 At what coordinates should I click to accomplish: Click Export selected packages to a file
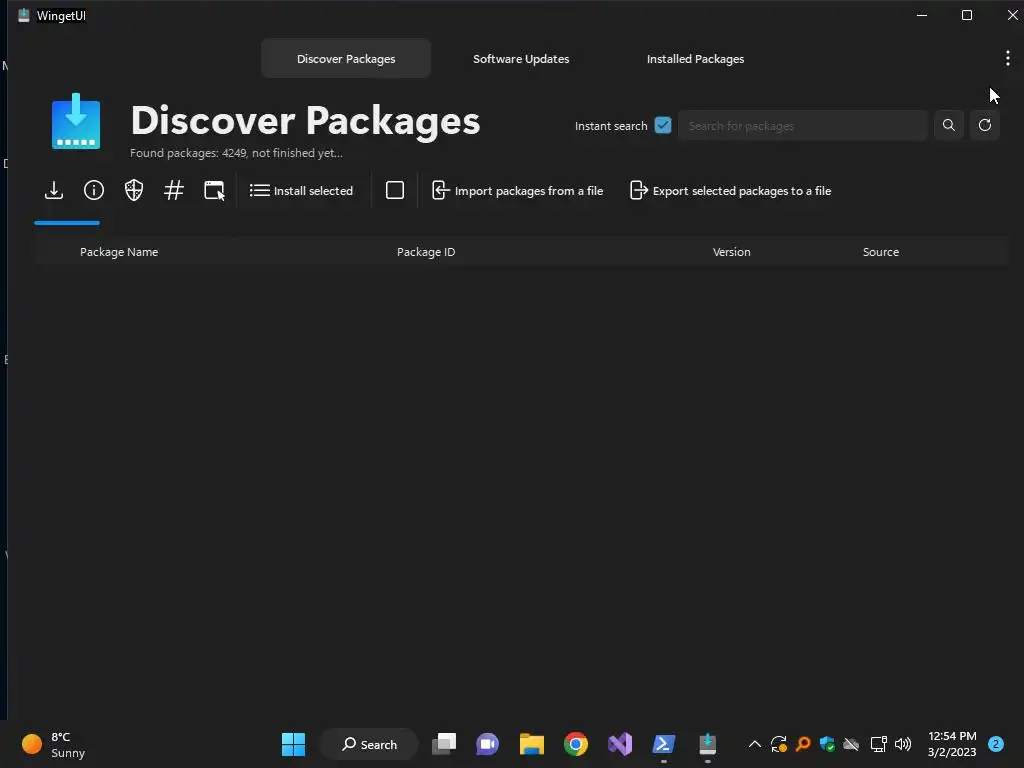(x=730, y=191)
